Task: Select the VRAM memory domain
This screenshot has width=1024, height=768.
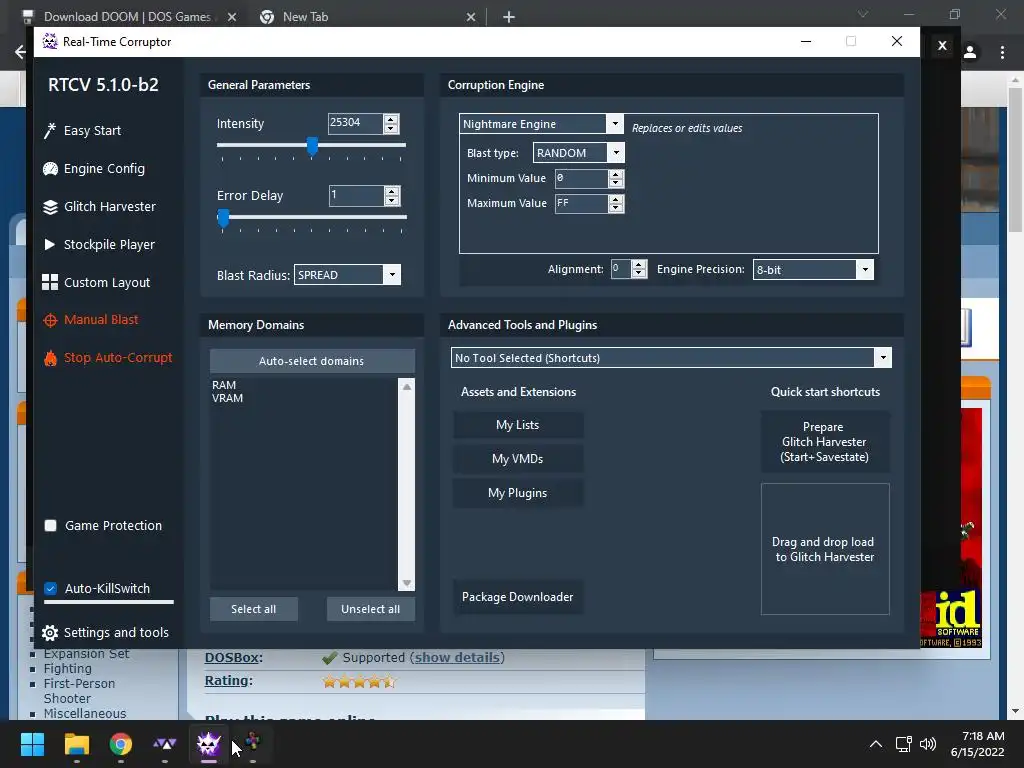Action: pos(227,398)
